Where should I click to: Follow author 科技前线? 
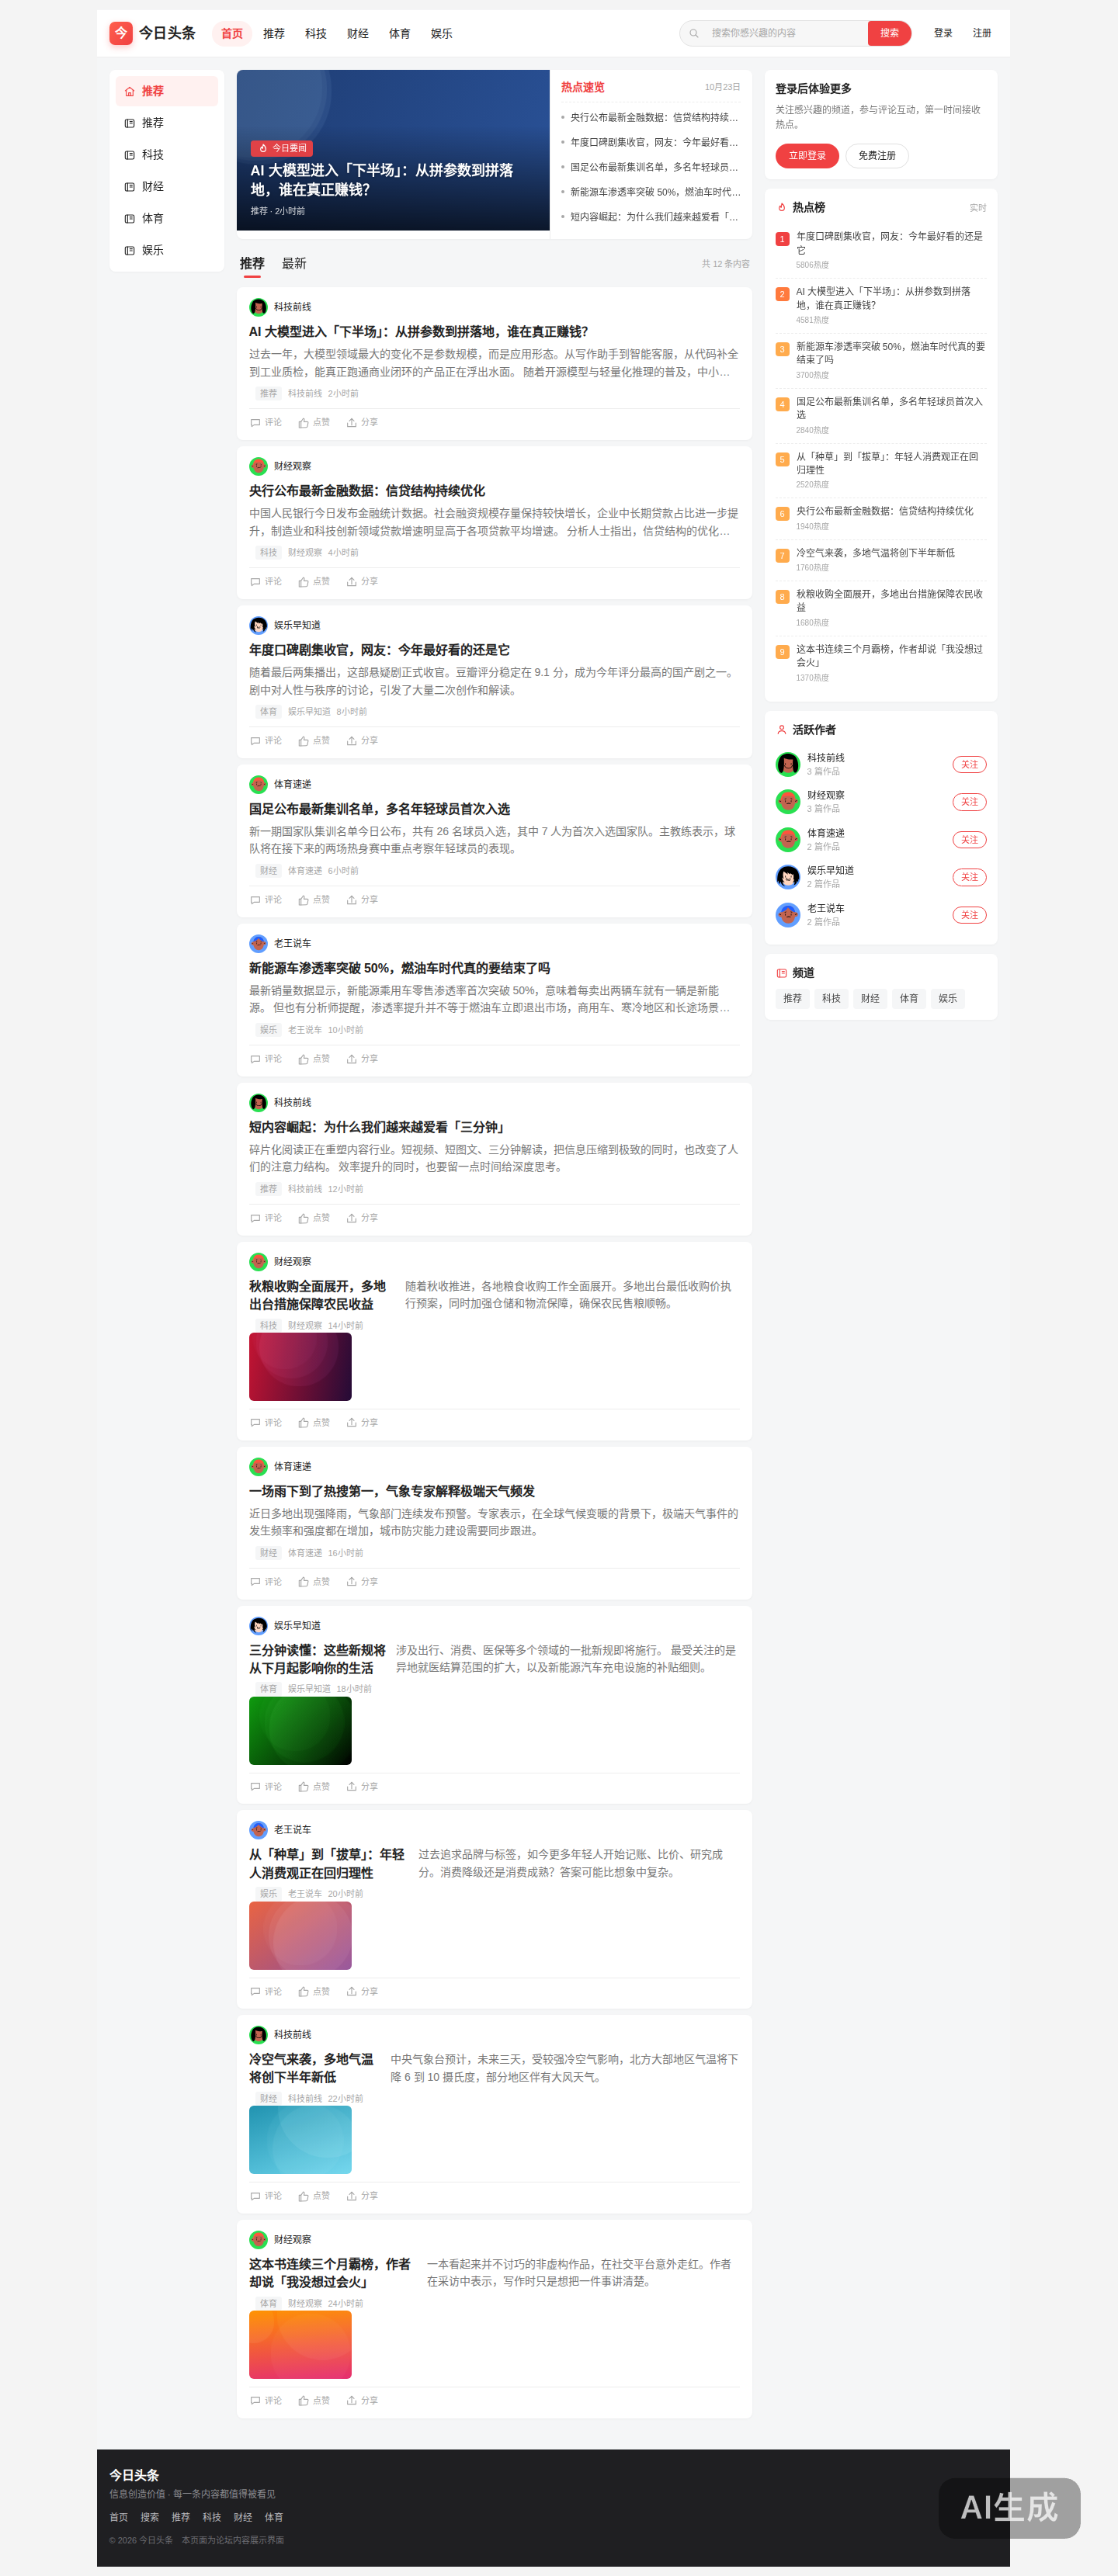click(968, 764)
